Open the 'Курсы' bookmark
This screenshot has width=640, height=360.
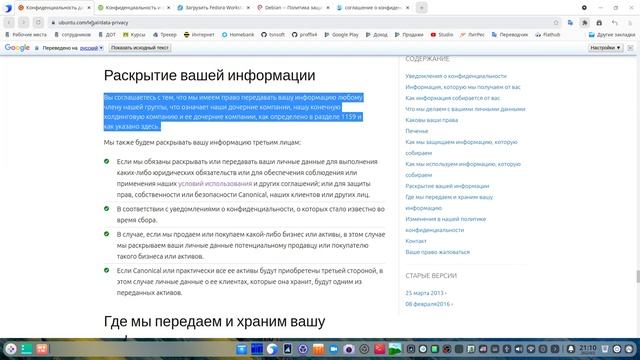(134, 35)
